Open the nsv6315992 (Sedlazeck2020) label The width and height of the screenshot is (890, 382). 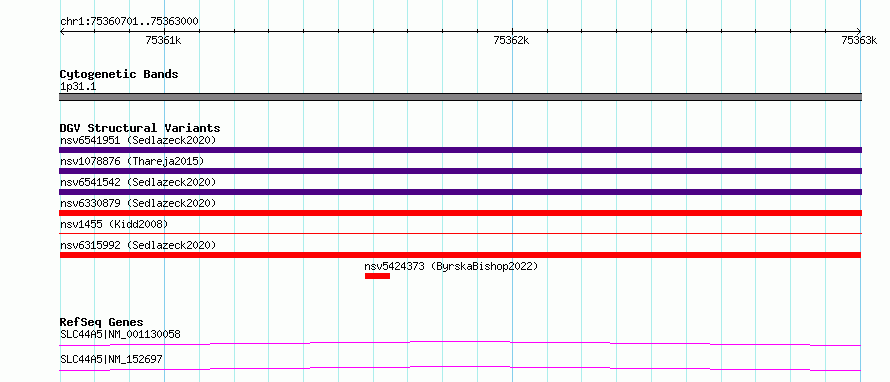[138, 245]
